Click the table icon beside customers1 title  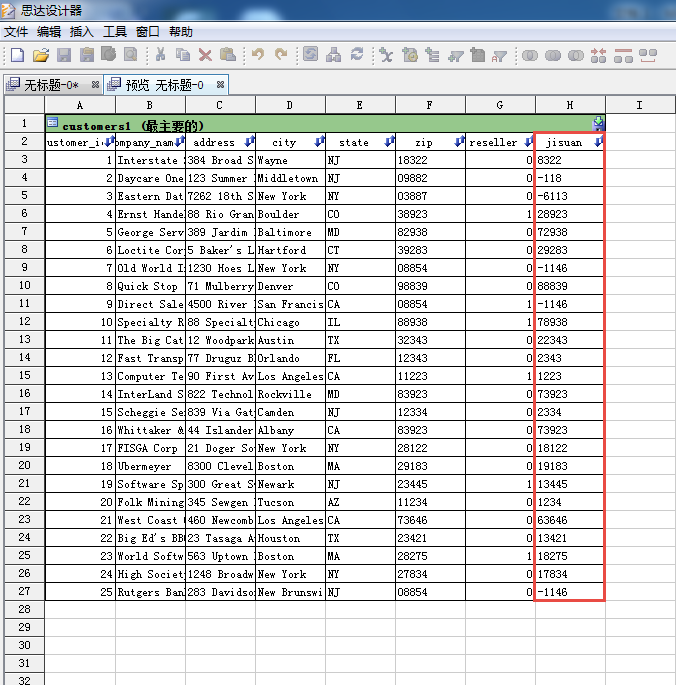[x=52, y=123]
